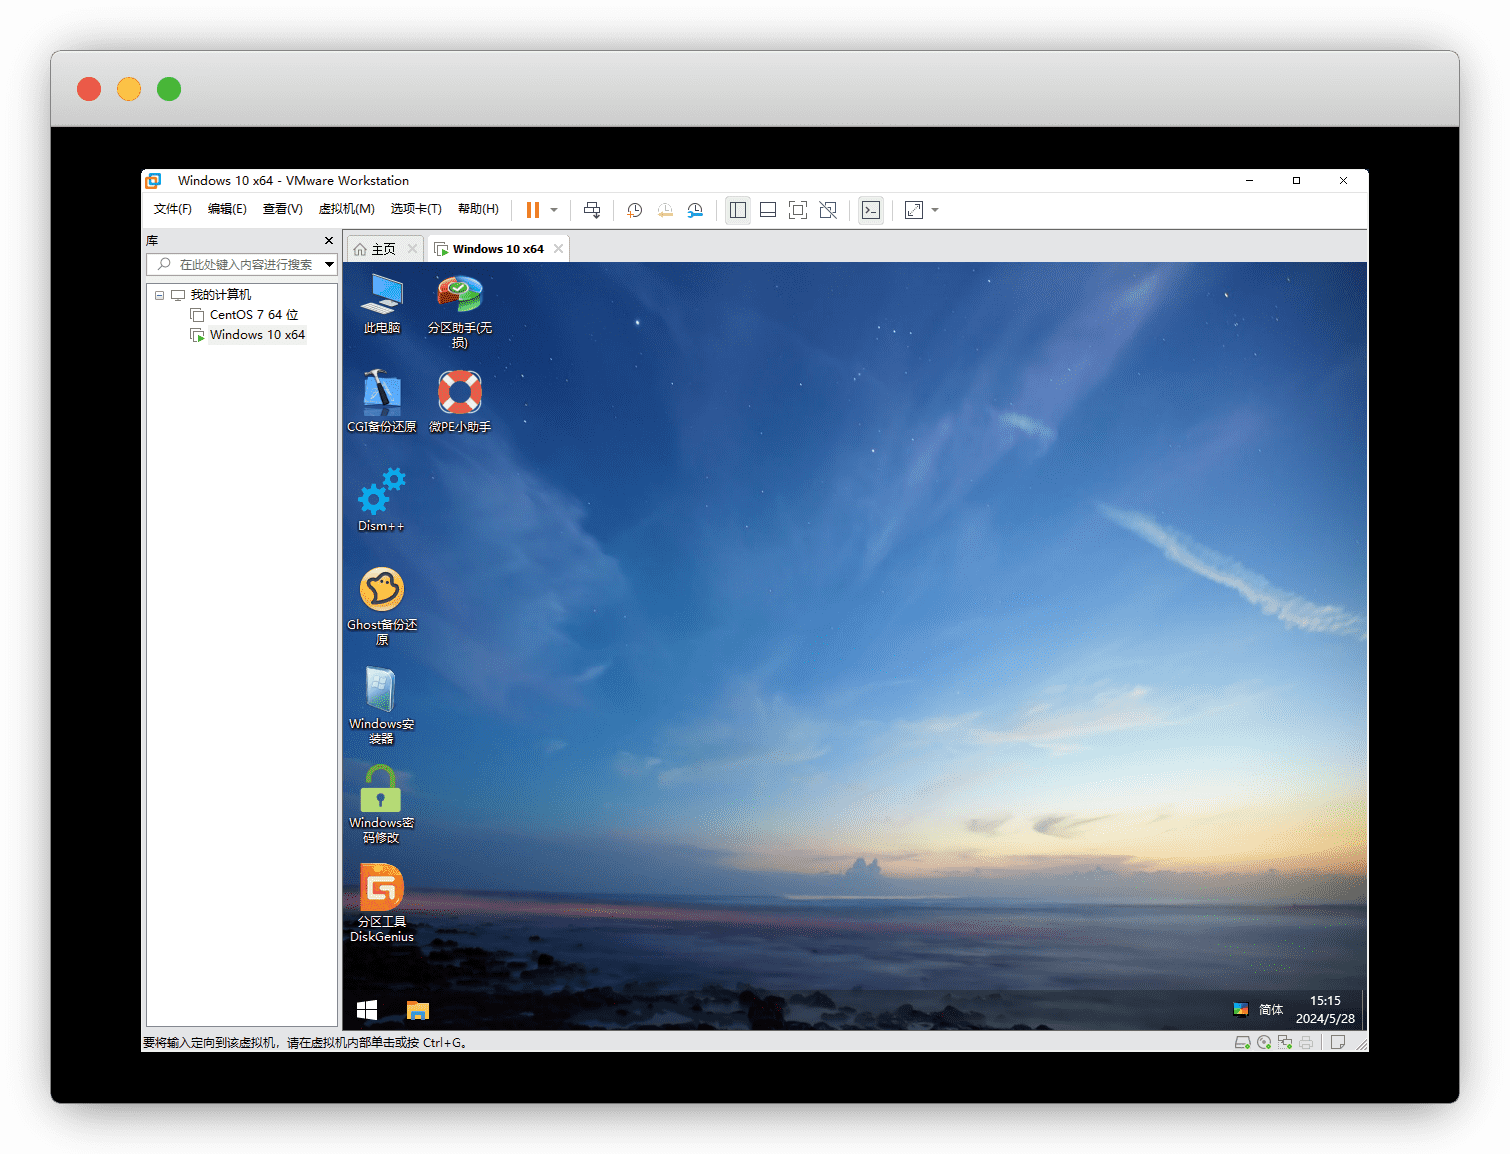The height and width of the screenshot is (1154, 1510).
Task: Click the Windows Start button in guest
Action: [x=367, y=1010]
